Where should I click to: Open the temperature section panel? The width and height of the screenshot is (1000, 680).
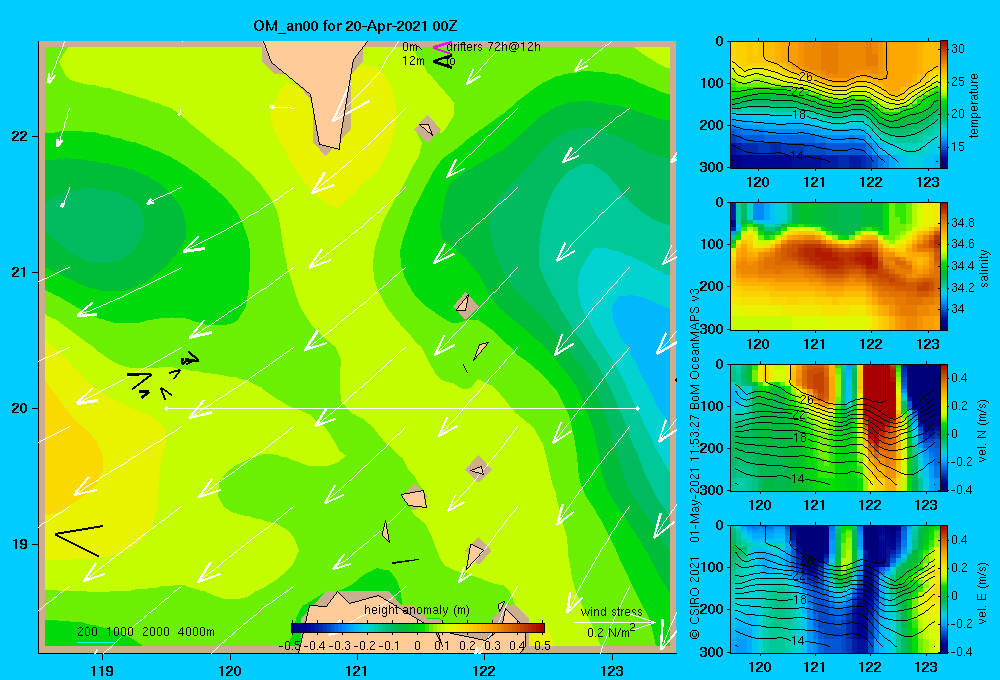834,105
